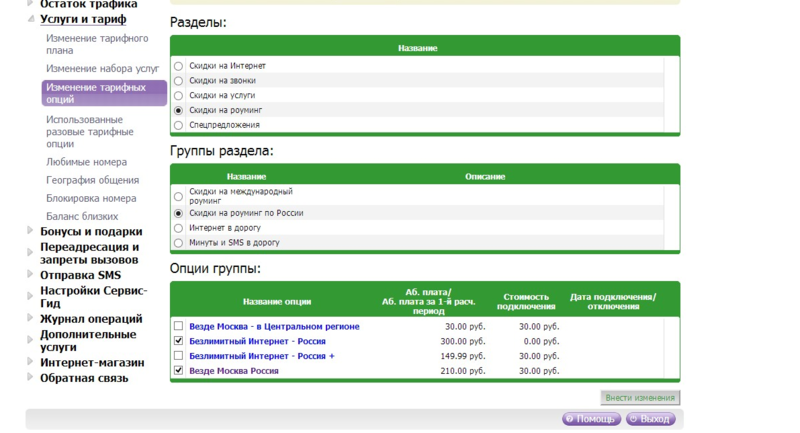The height and width of the screenshot is (433, 800).
Task: Click the 'Дата подключения/отключения' column header
Action: tap(613, 301)
